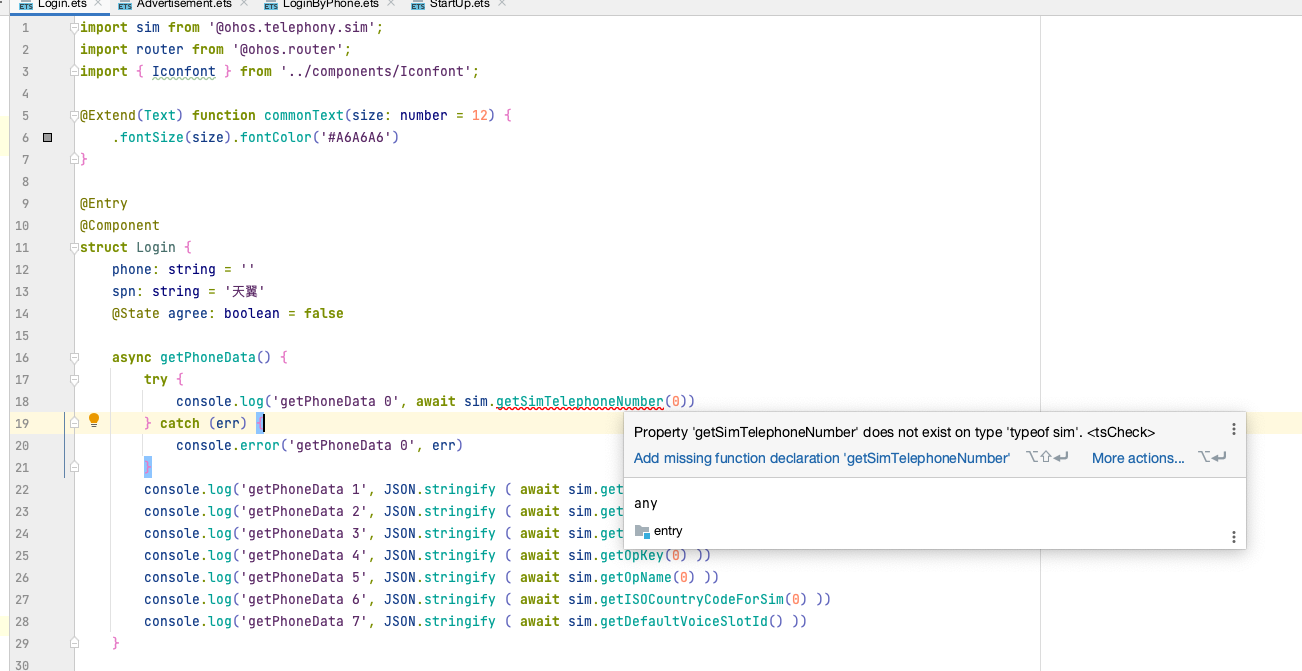
Task: Click getDefaultVoiceSlotId call on line 28
Action: pos(684,621)
